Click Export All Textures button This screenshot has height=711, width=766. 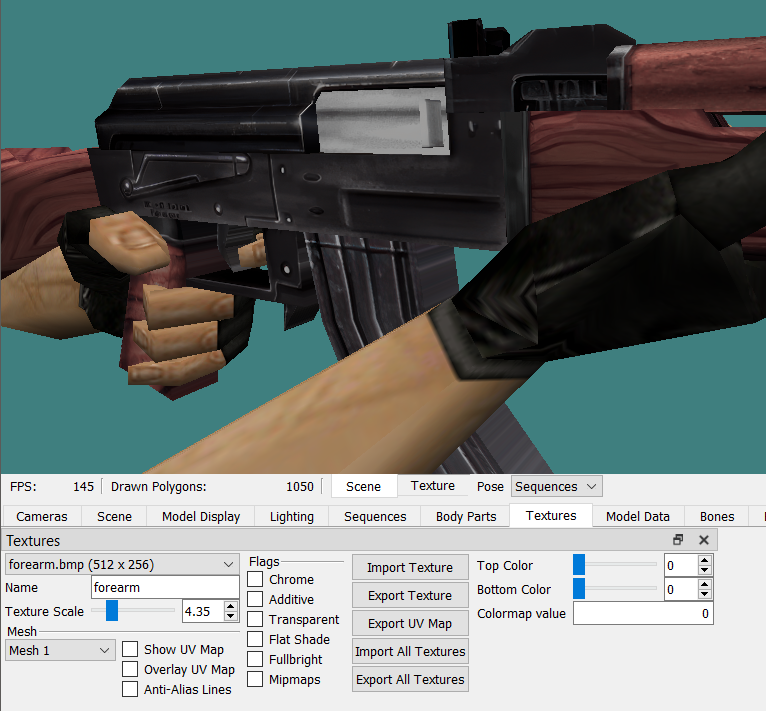coord(410,679)
